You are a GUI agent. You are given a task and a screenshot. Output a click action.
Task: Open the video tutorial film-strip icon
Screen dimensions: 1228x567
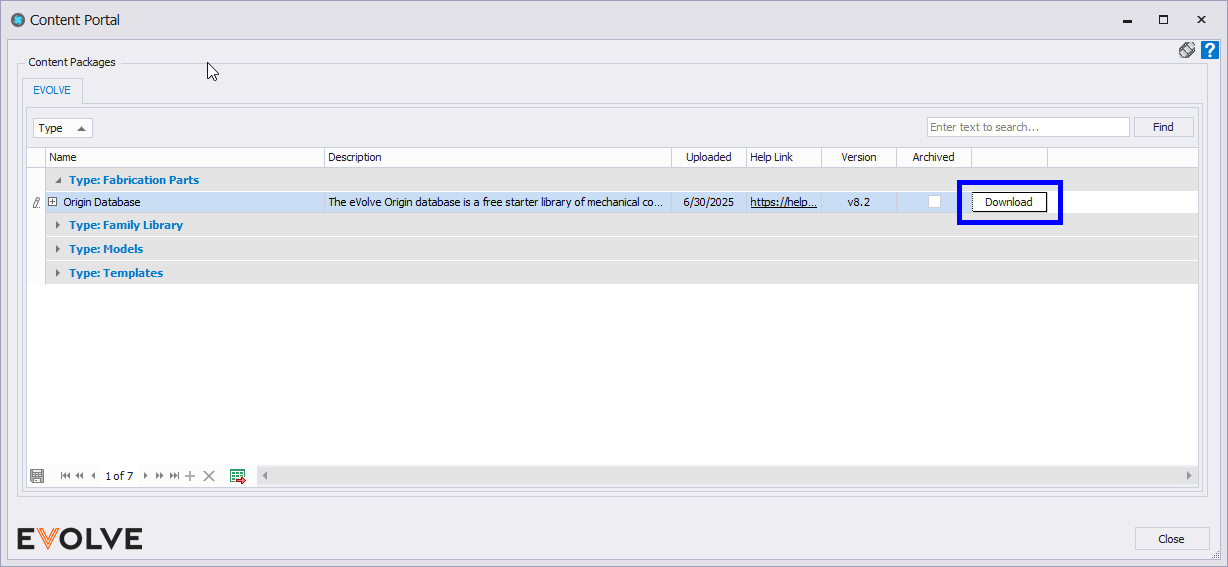[1187, 50]
